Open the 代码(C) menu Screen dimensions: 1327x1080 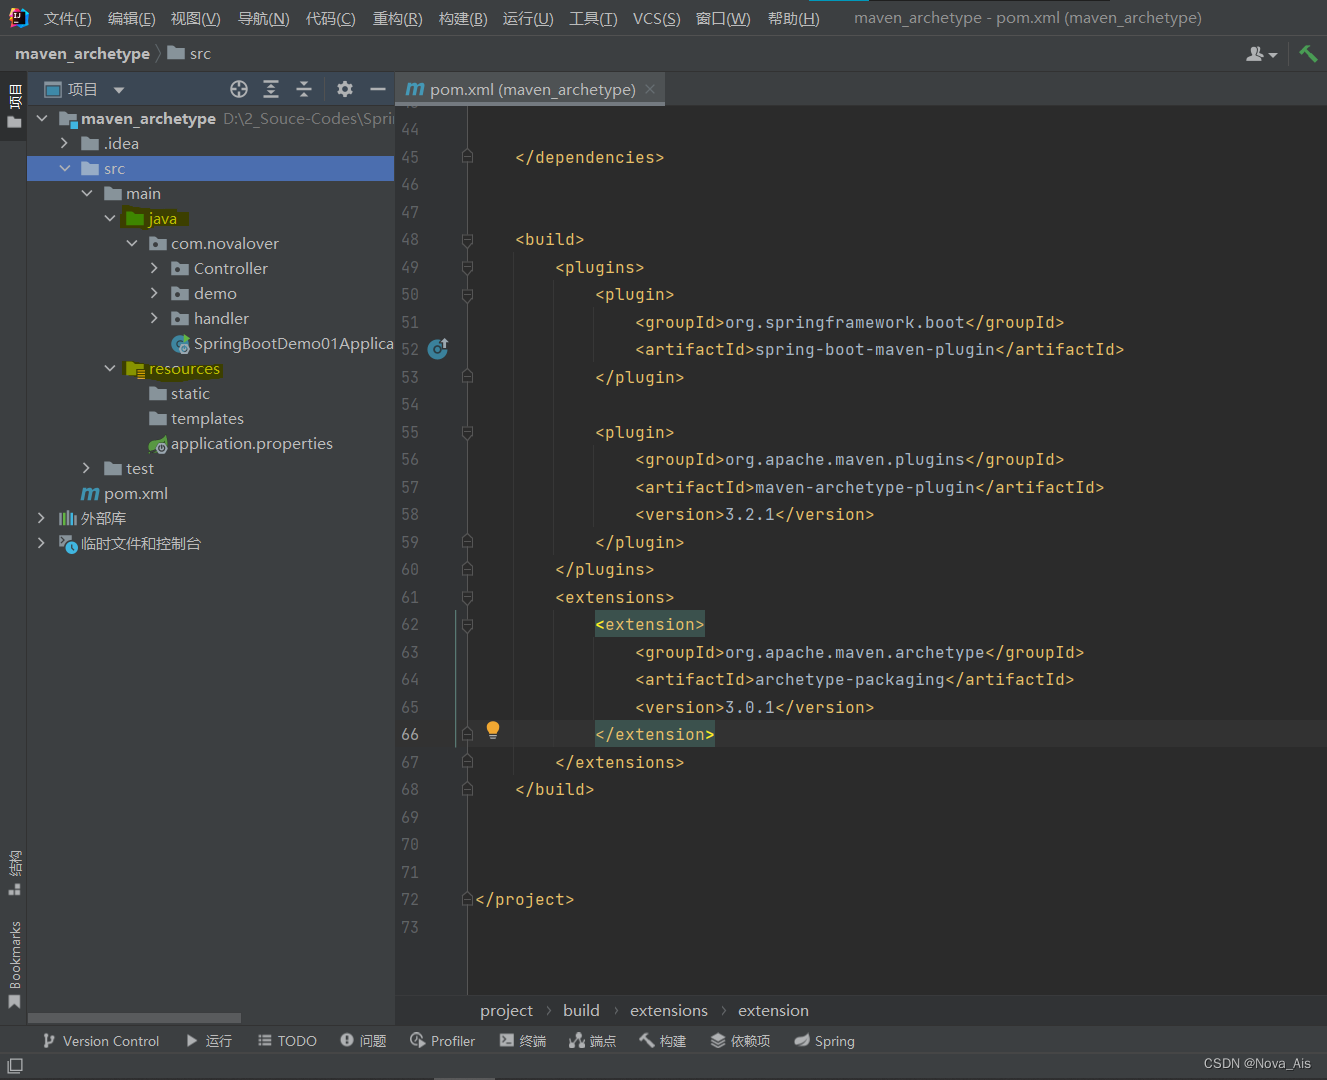[330, 19]
